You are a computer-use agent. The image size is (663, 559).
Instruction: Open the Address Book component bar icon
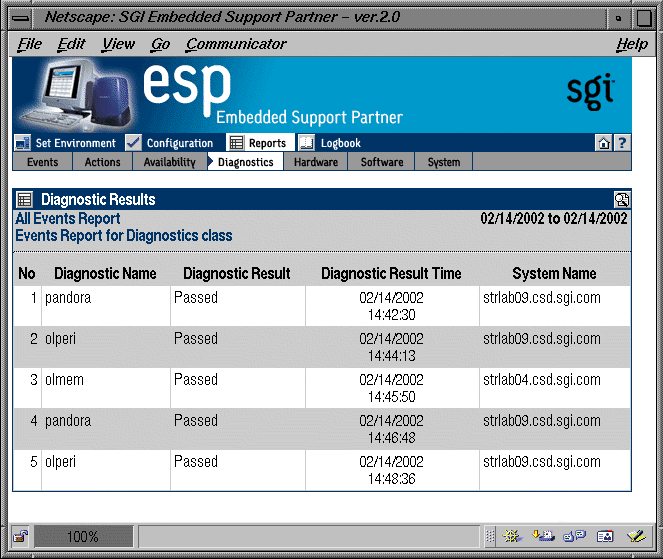pyautogui.click(x=605, y=536)
